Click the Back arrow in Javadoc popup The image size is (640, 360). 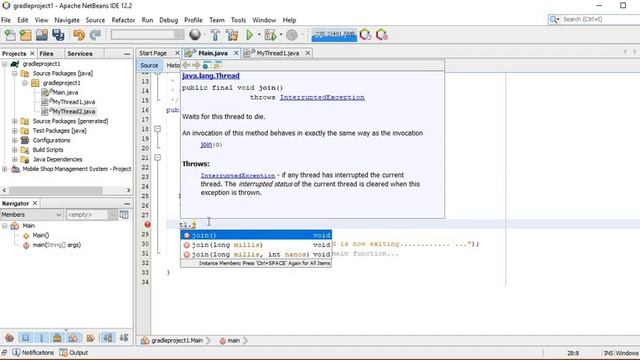click(x=187, y=65)
